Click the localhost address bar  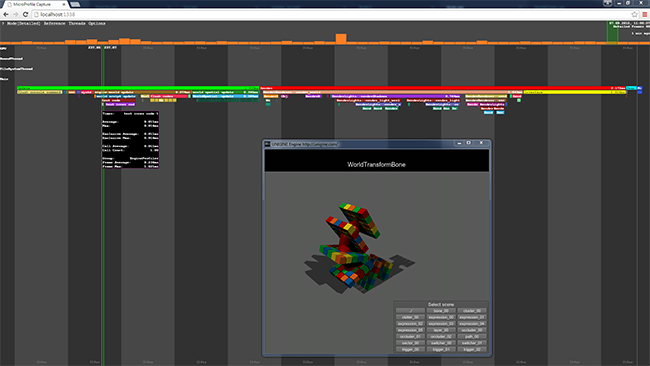(x=332, y=15)
